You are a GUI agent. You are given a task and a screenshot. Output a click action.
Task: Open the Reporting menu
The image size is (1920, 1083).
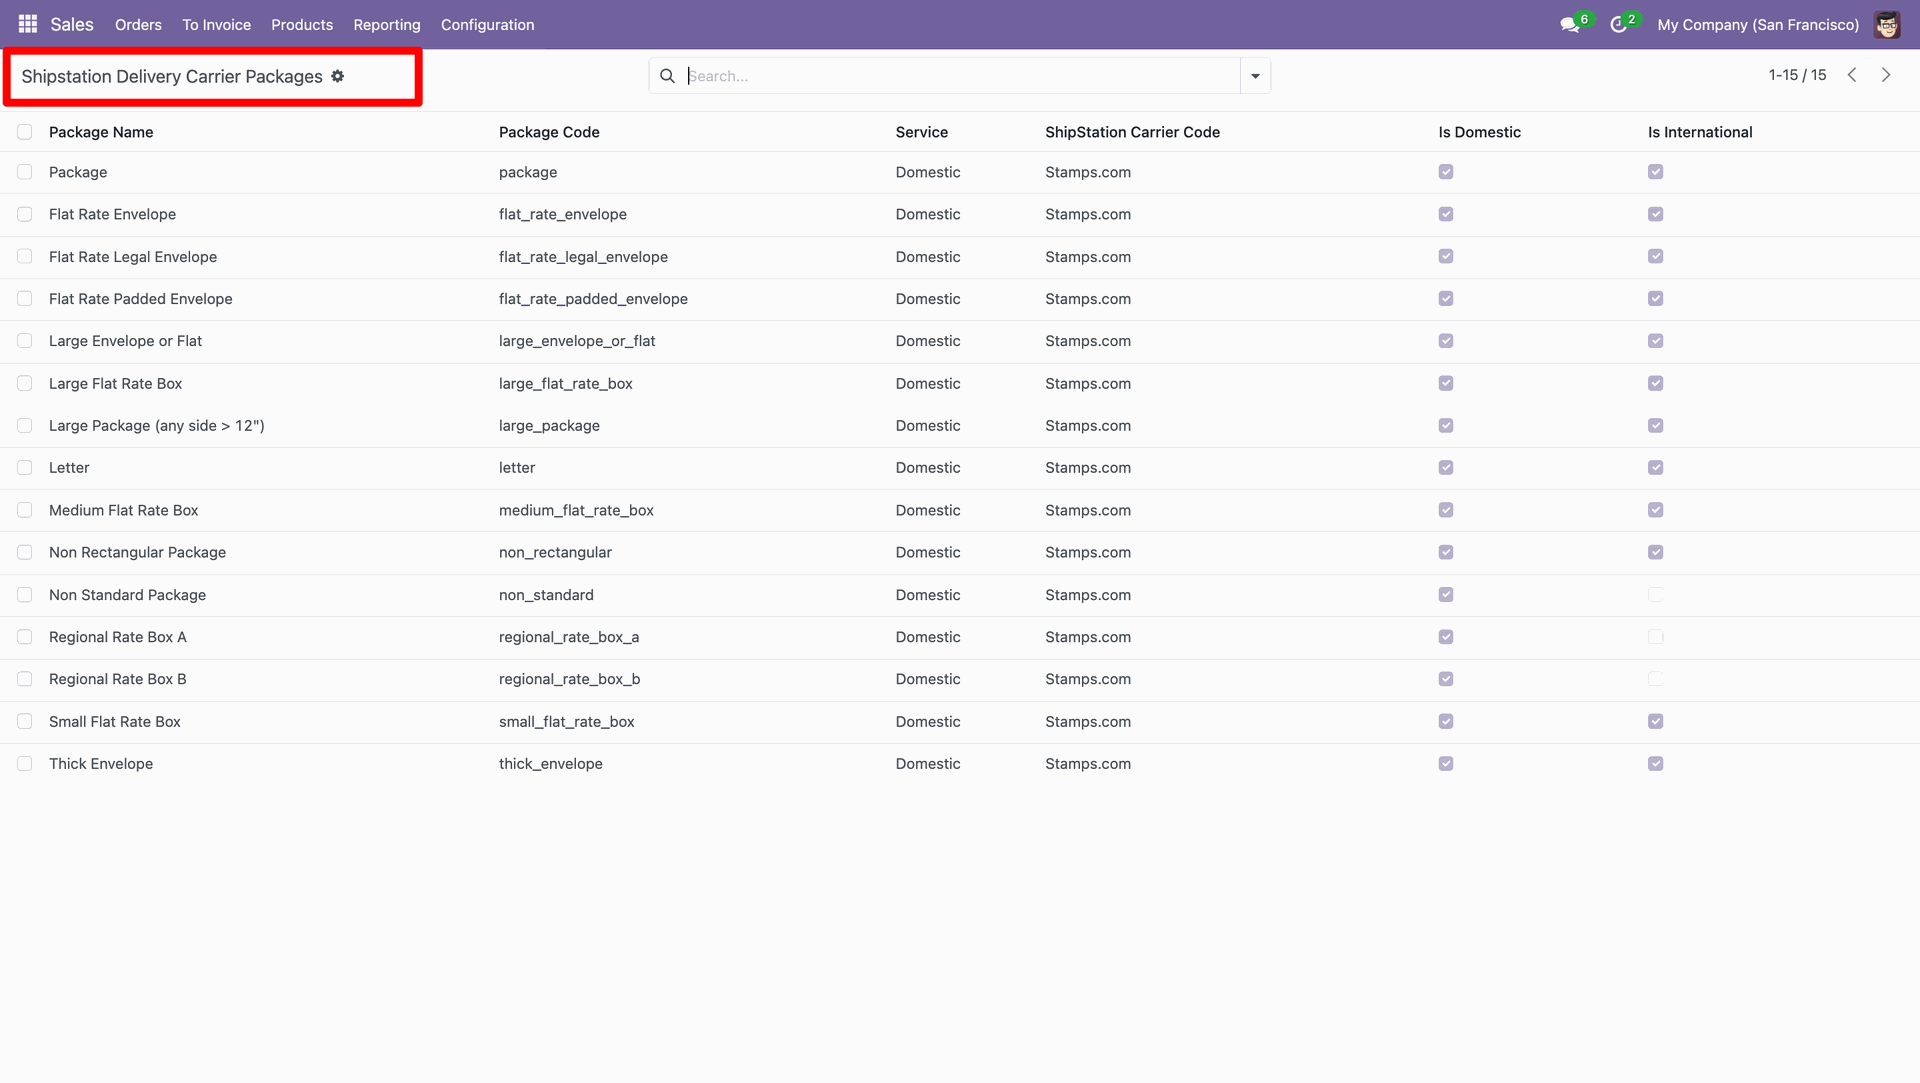click(386, 25)
